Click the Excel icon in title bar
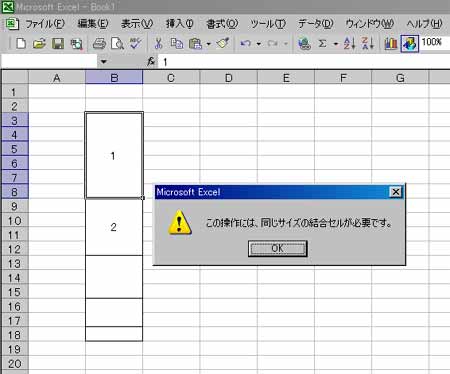The height and width of the screenshot is (374, 450). point(7,6)
